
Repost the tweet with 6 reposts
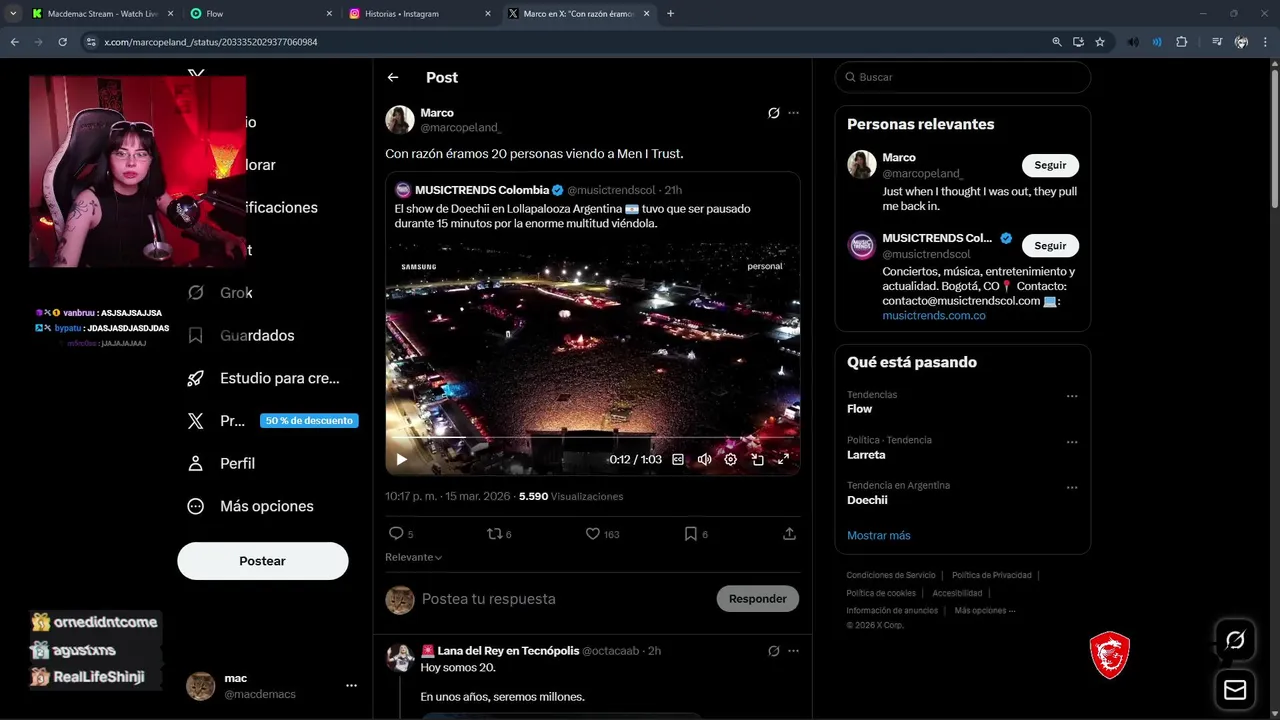[x=498, y=534]
